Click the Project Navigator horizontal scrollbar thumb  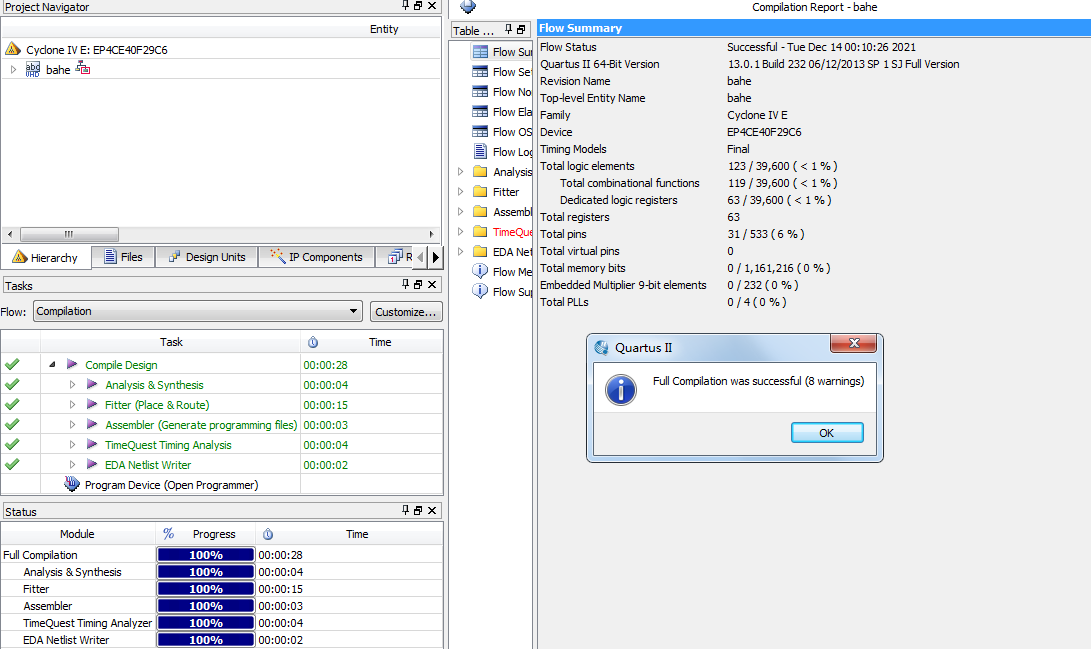click(x=69, y=234)
